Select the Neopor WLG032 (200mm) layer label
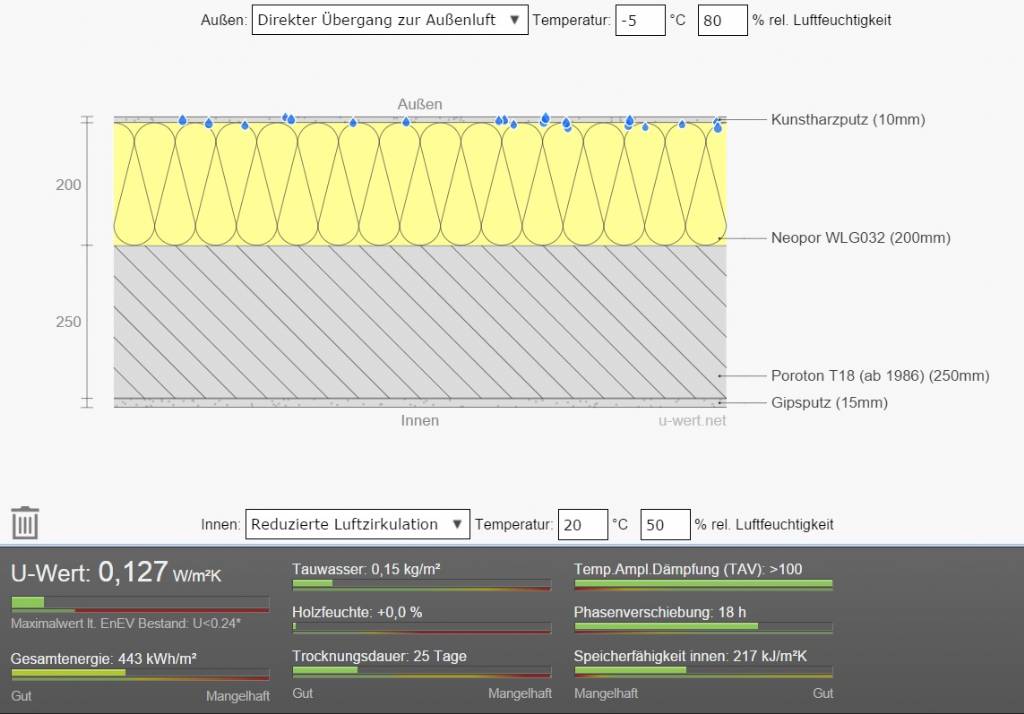 [x=860, y=238]
